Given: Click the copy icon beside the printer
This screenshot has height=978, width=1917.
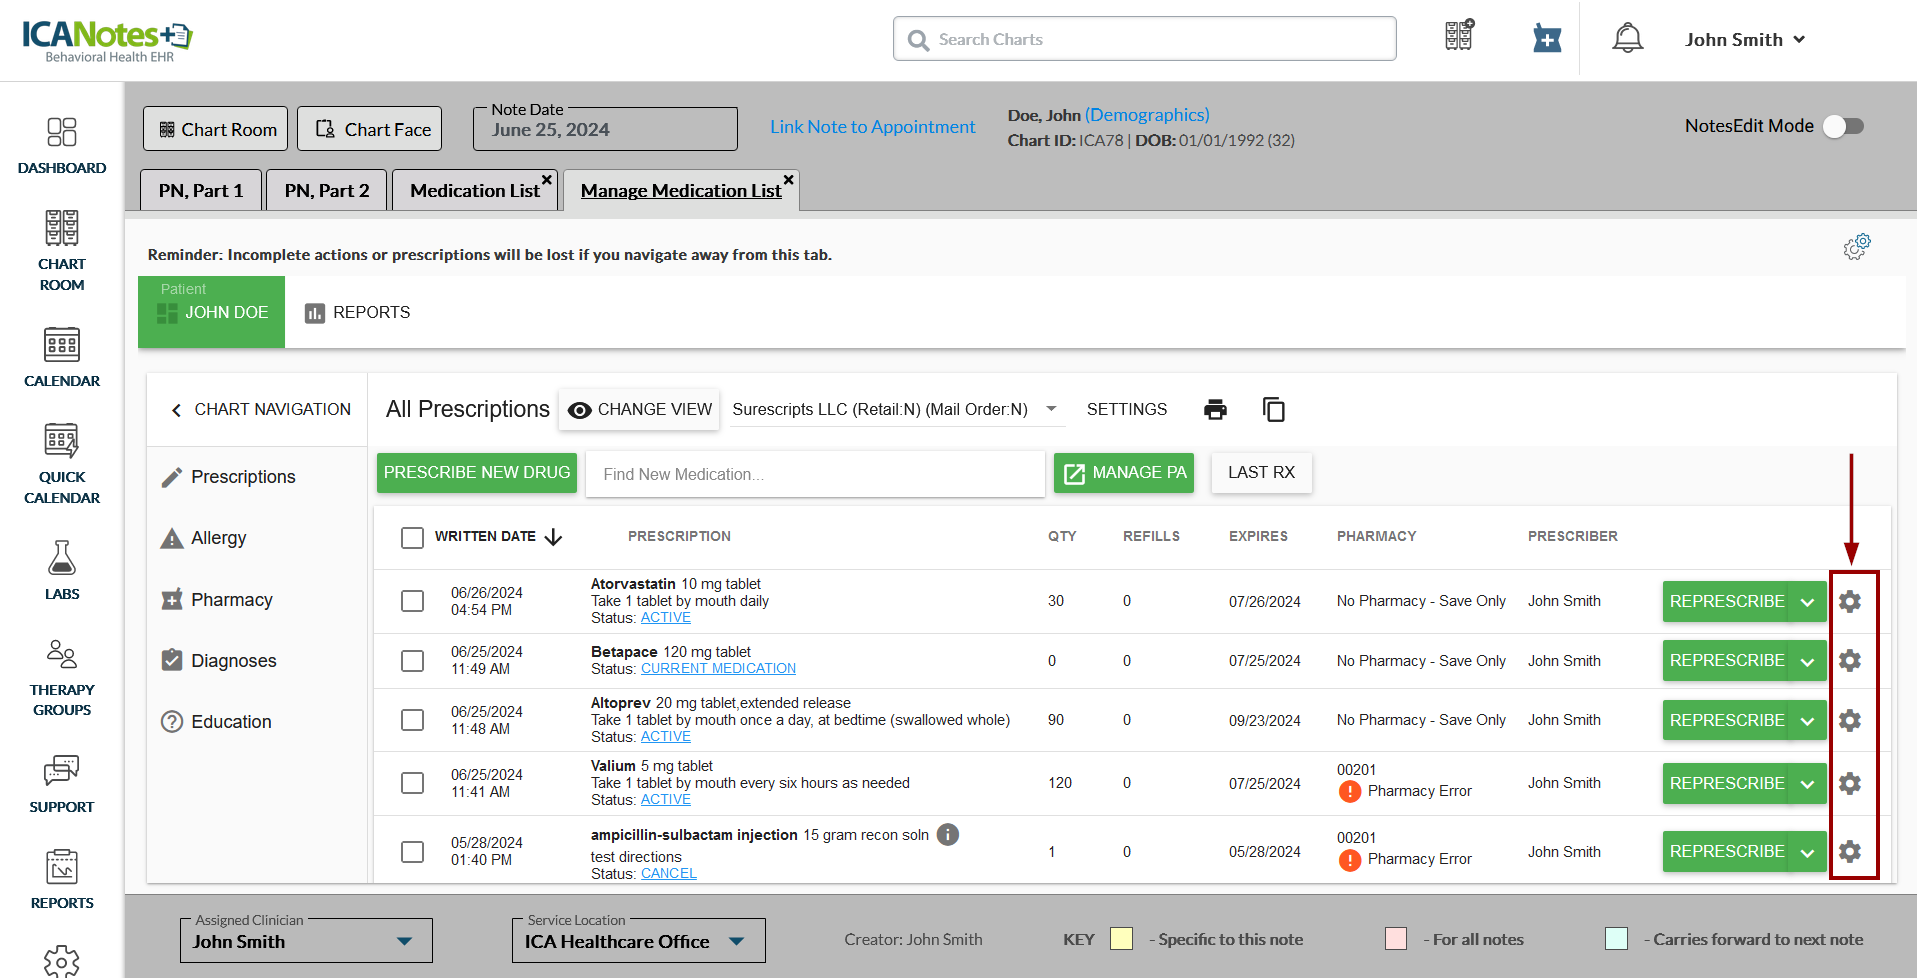Looking at the screenshot, I should [1273, 409].
